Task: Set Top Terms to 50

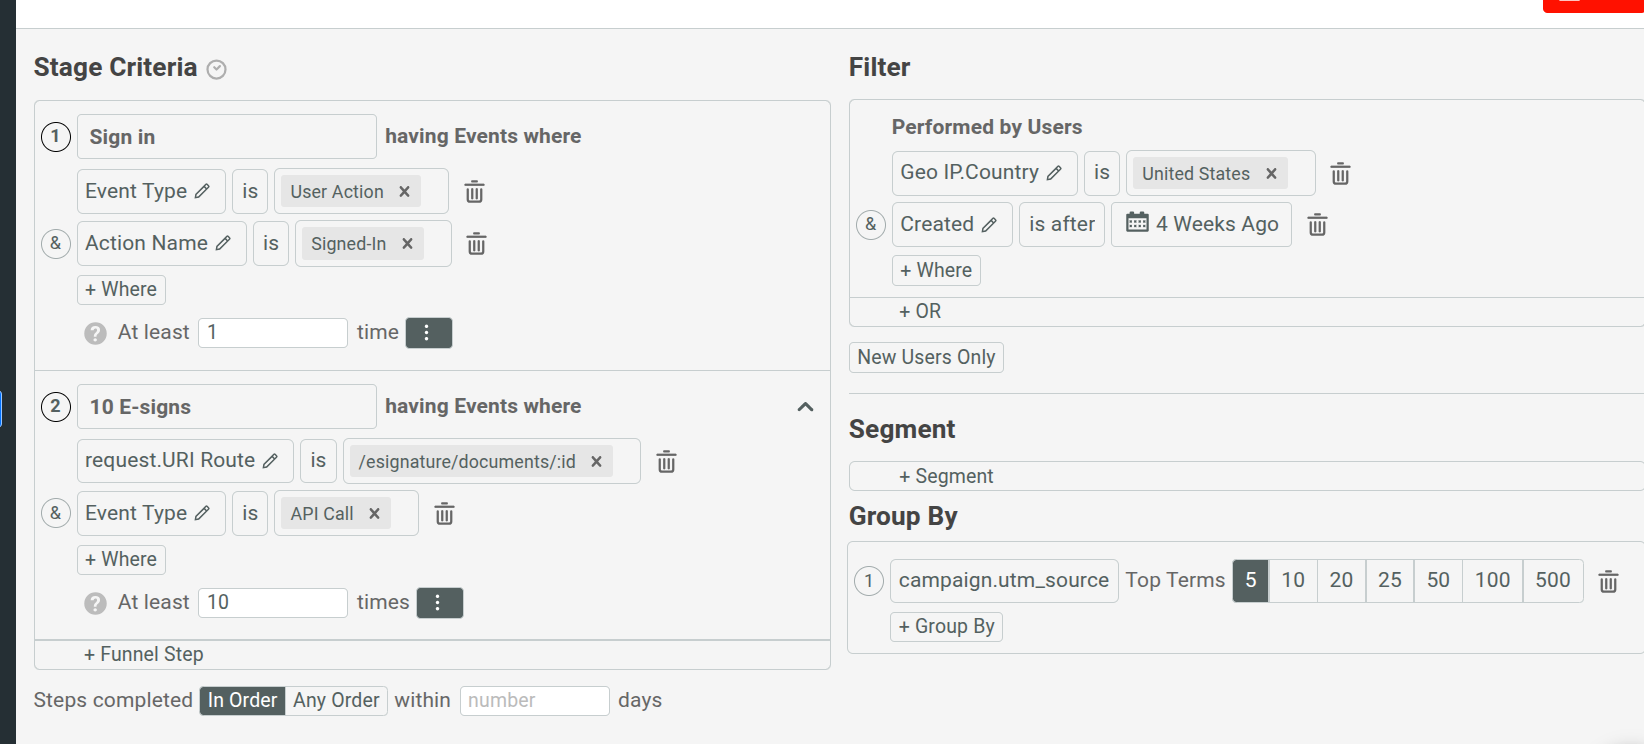Action: (x=1438, y=581)
